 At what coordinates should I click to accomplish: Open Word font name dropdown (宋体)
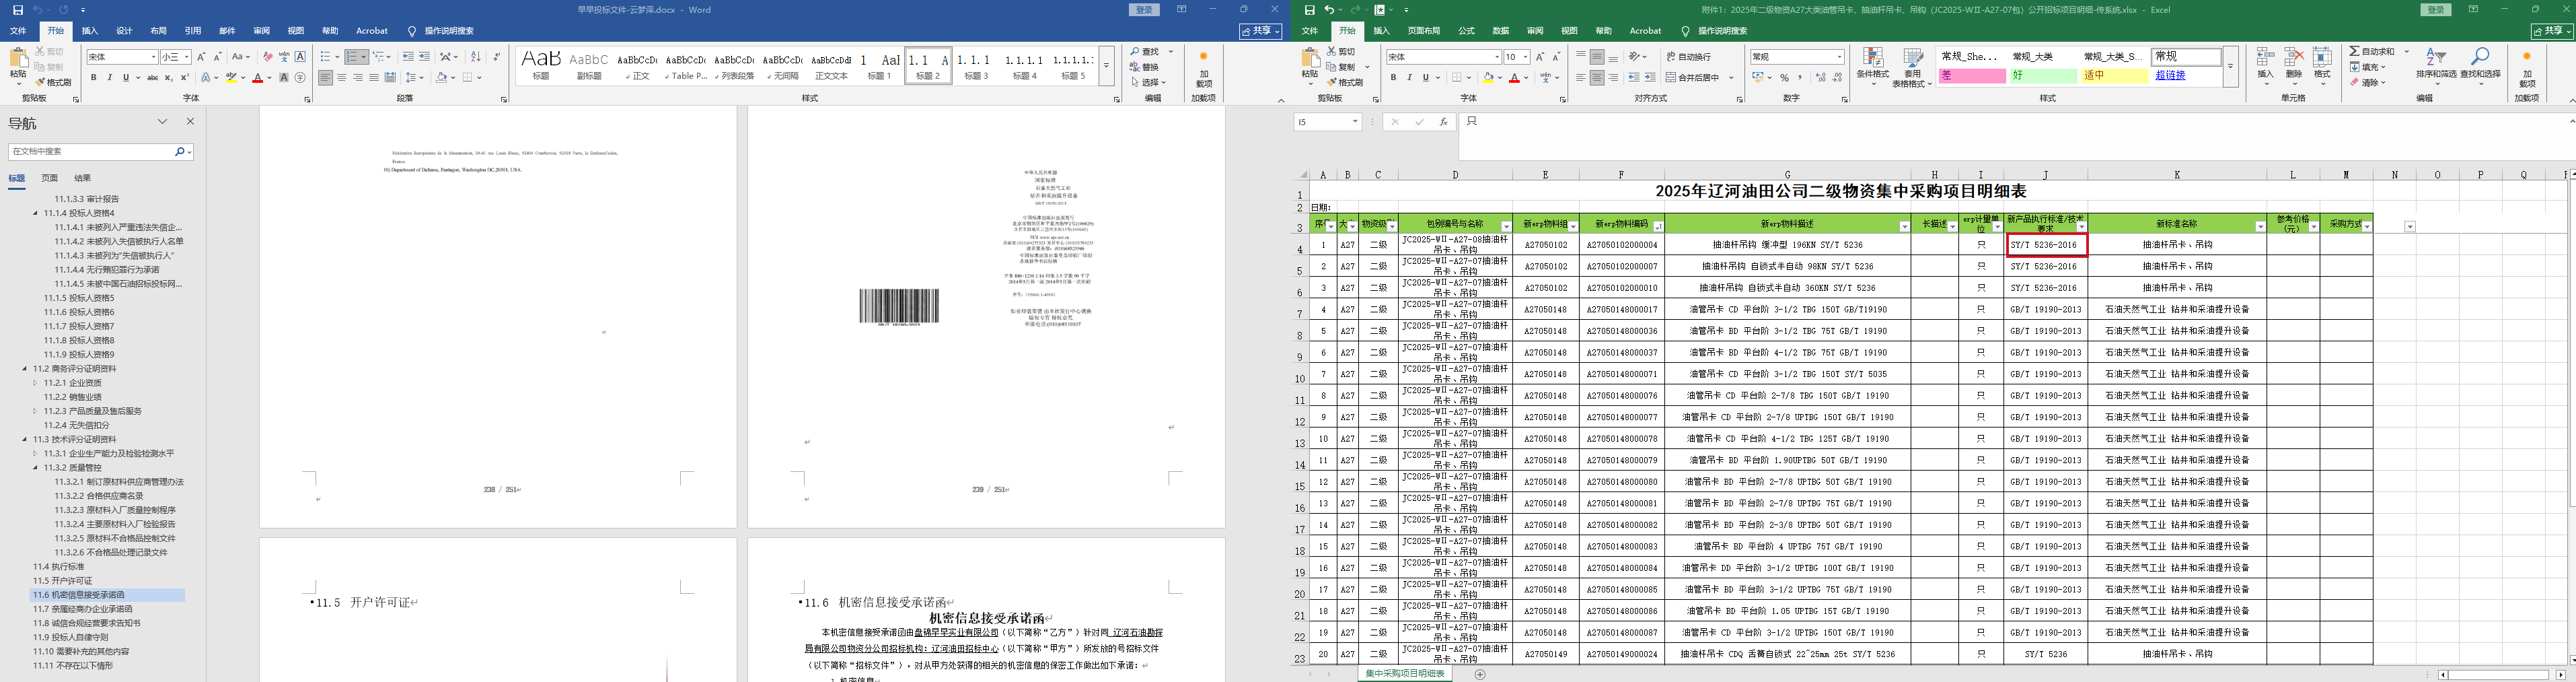tap(153, 57)
